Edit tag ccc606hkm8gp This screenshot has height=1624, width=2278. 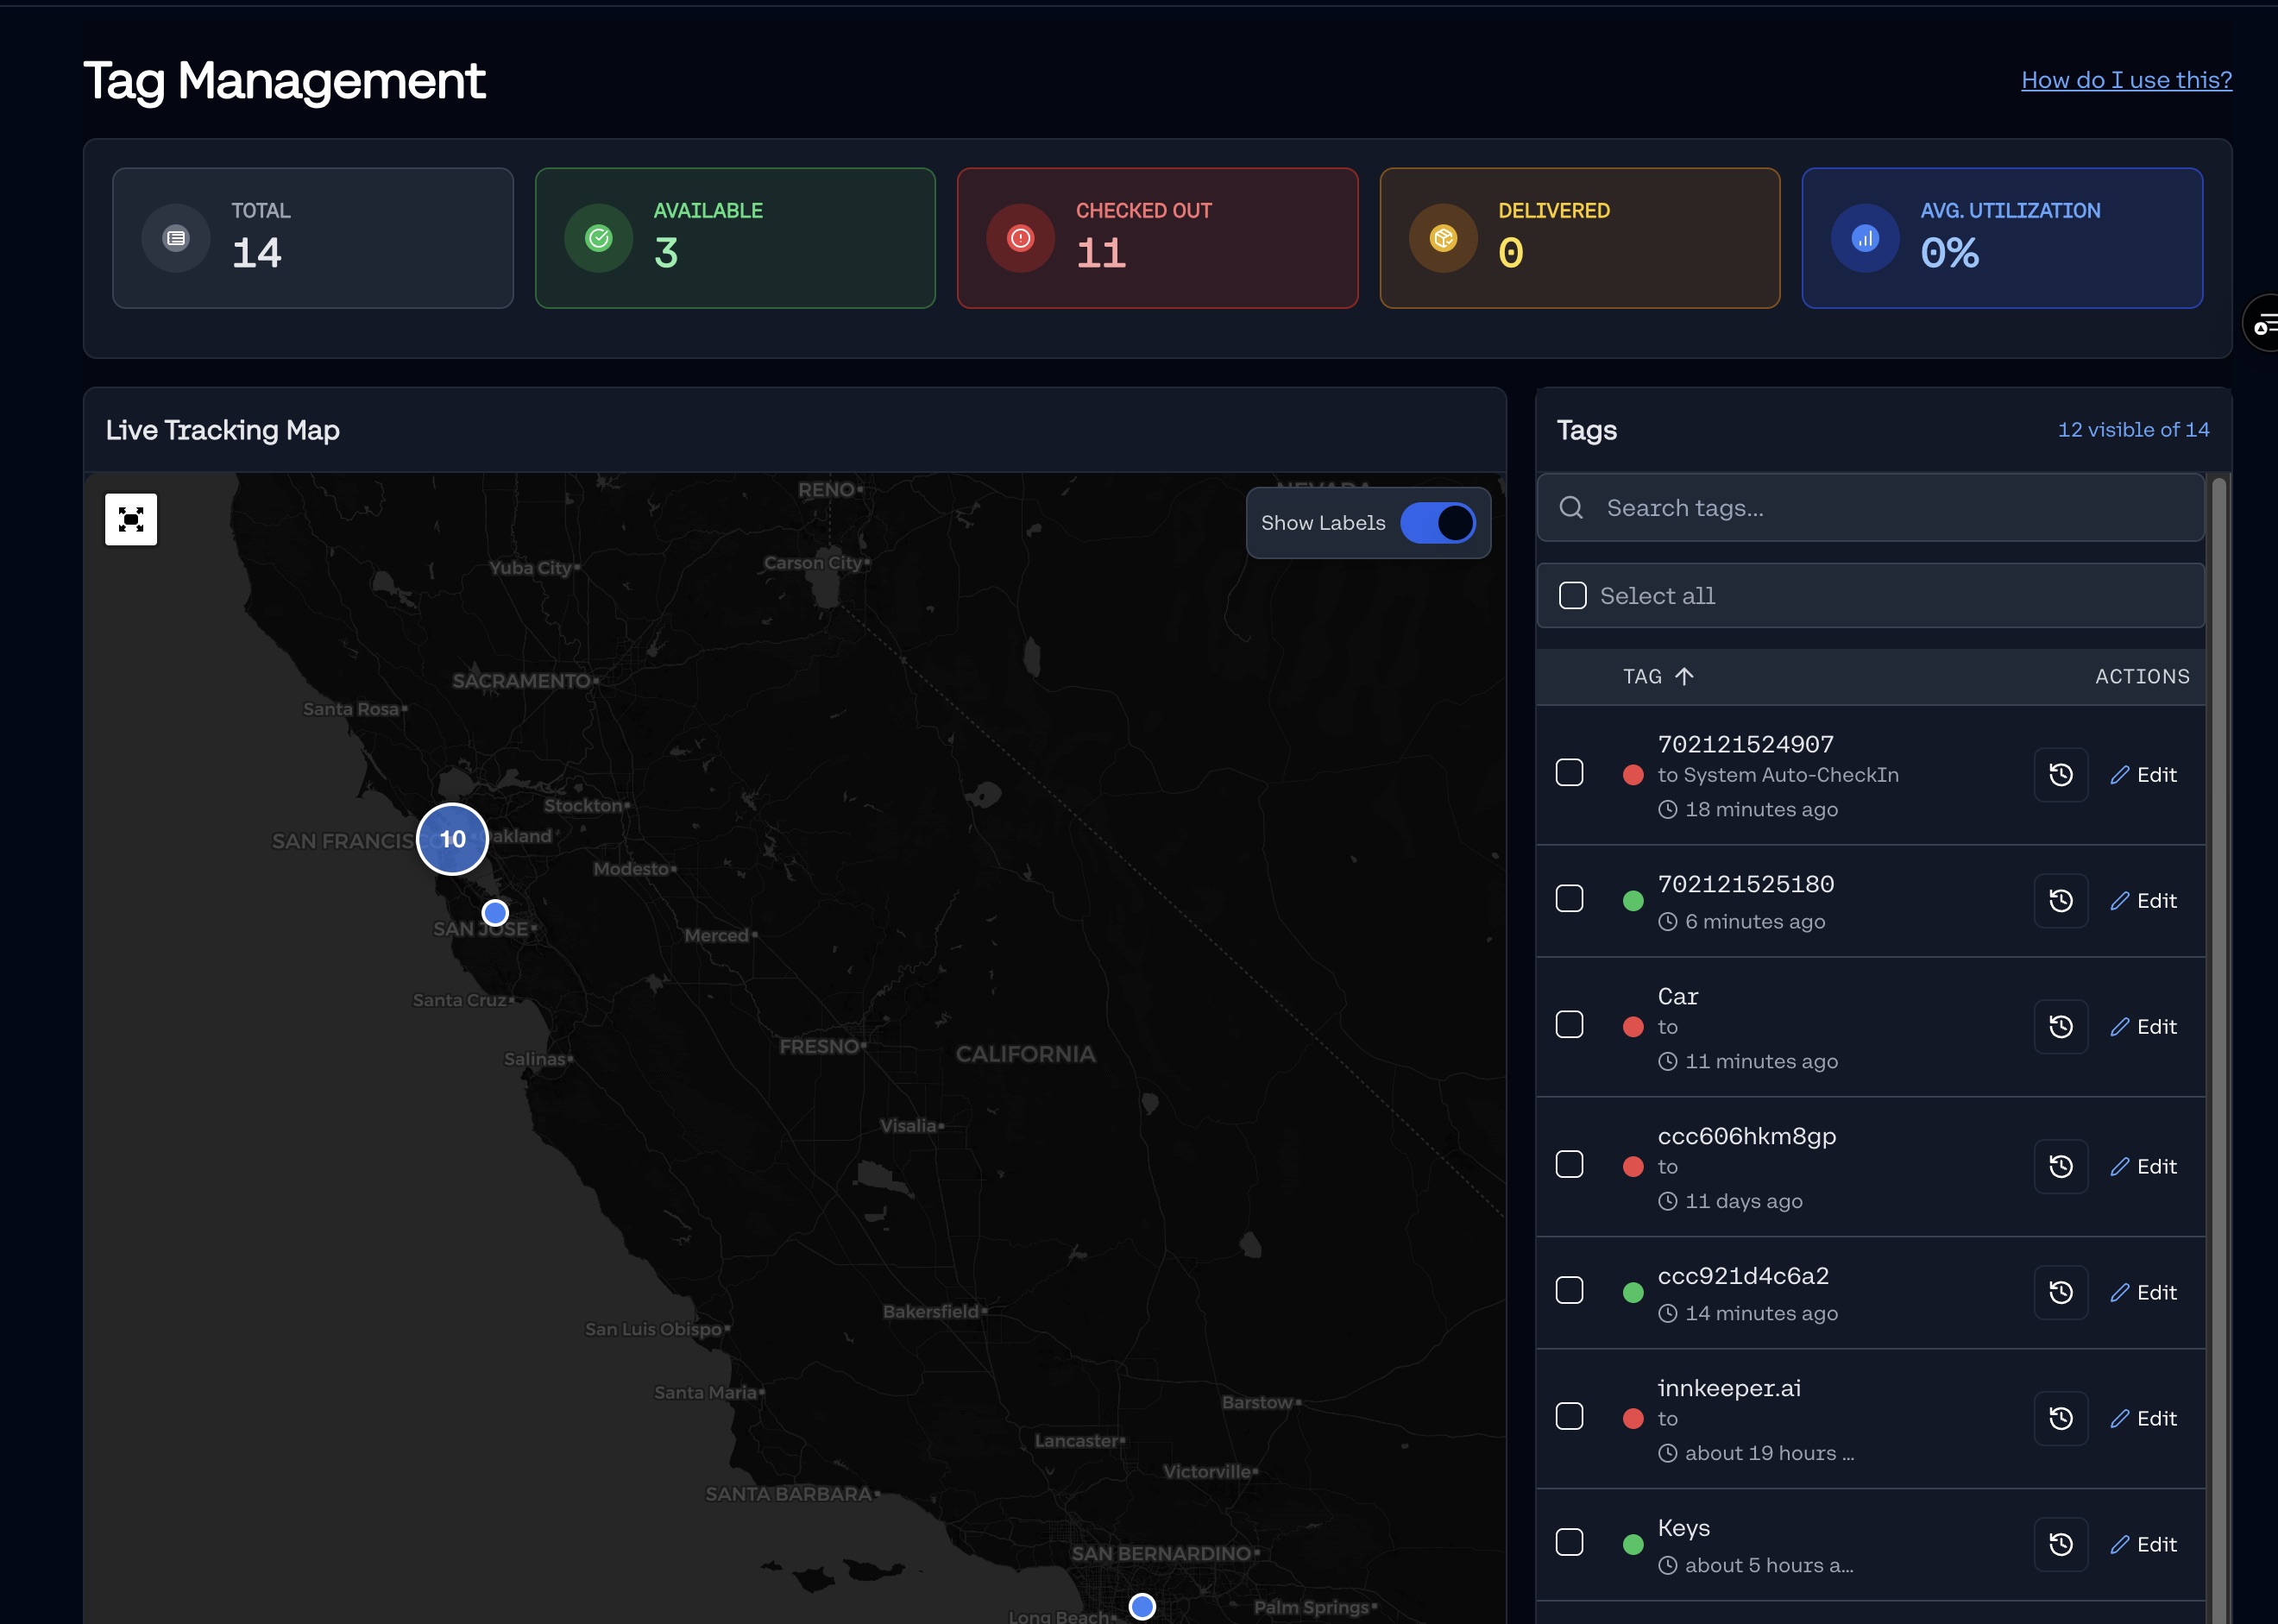[2143, 1167]
